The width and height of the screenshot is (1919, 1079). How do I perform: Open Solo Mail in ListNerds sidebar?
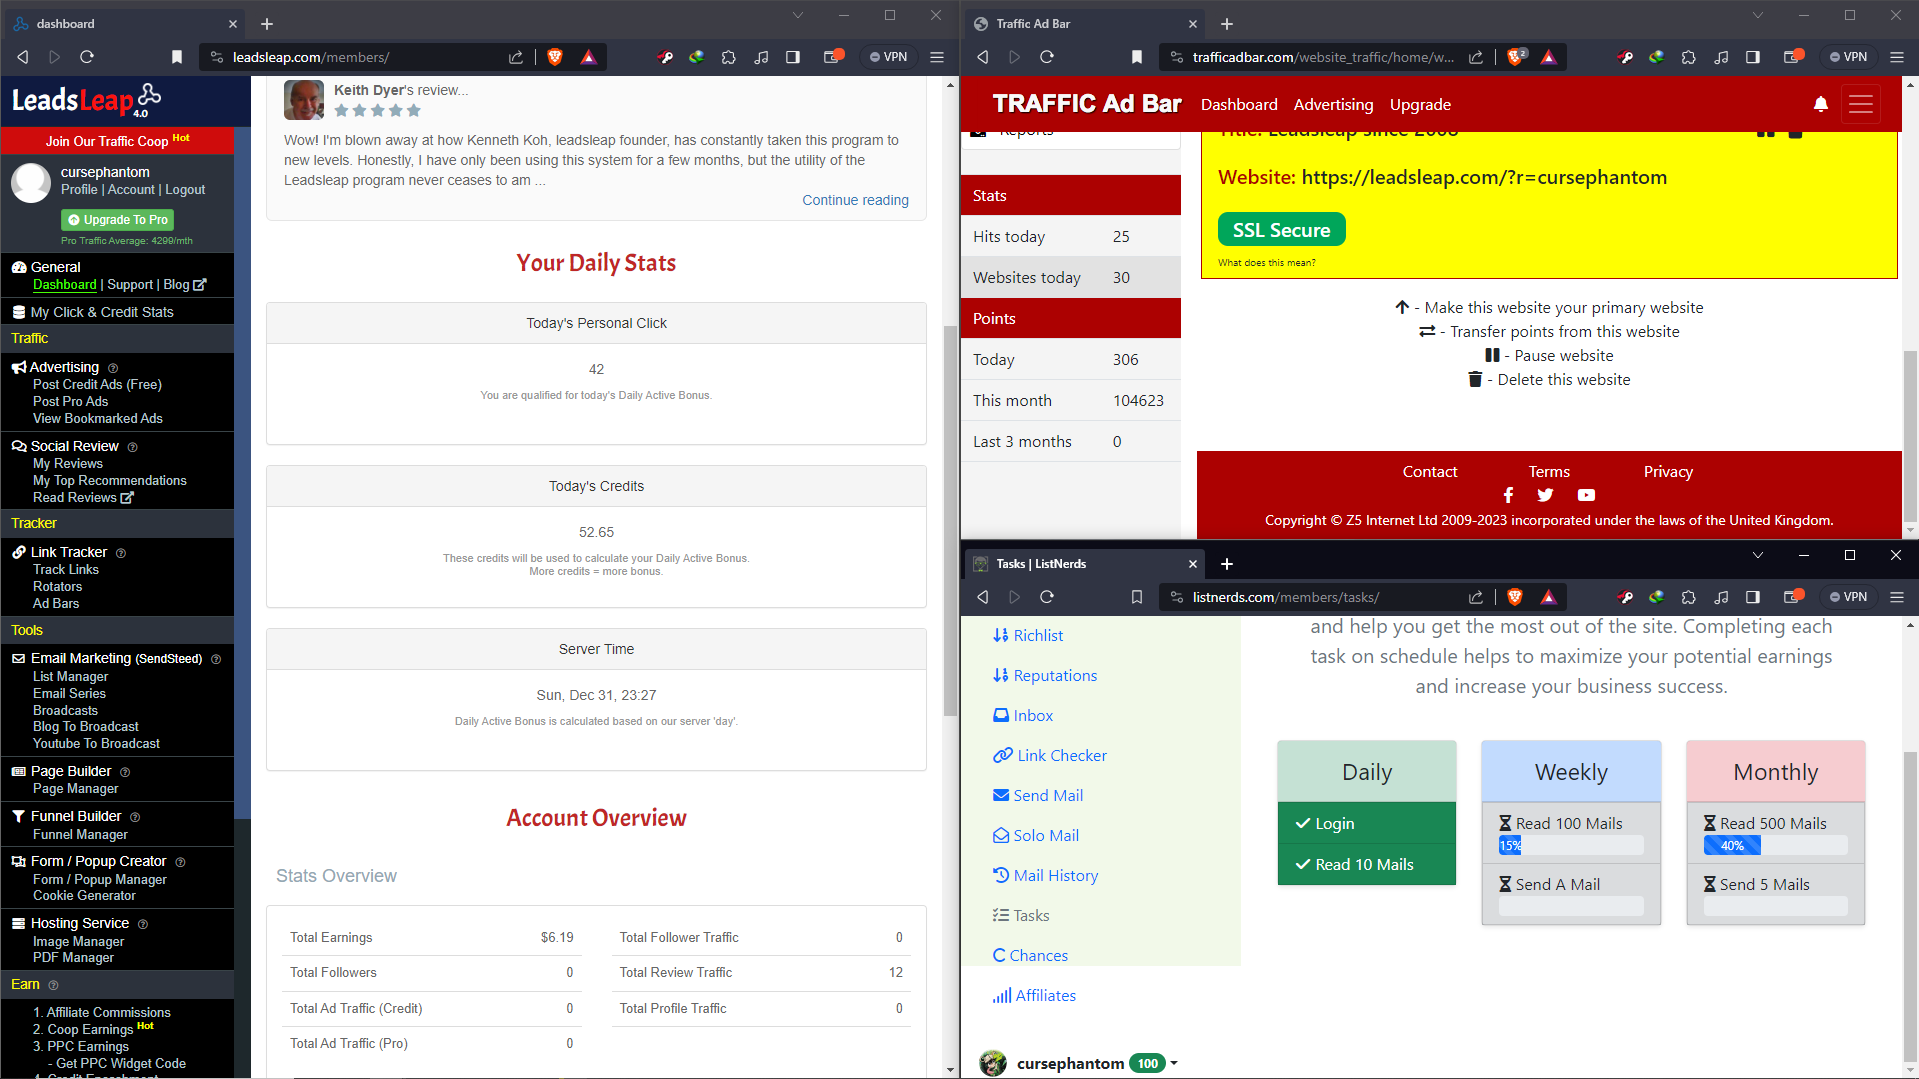[1036, 835]
